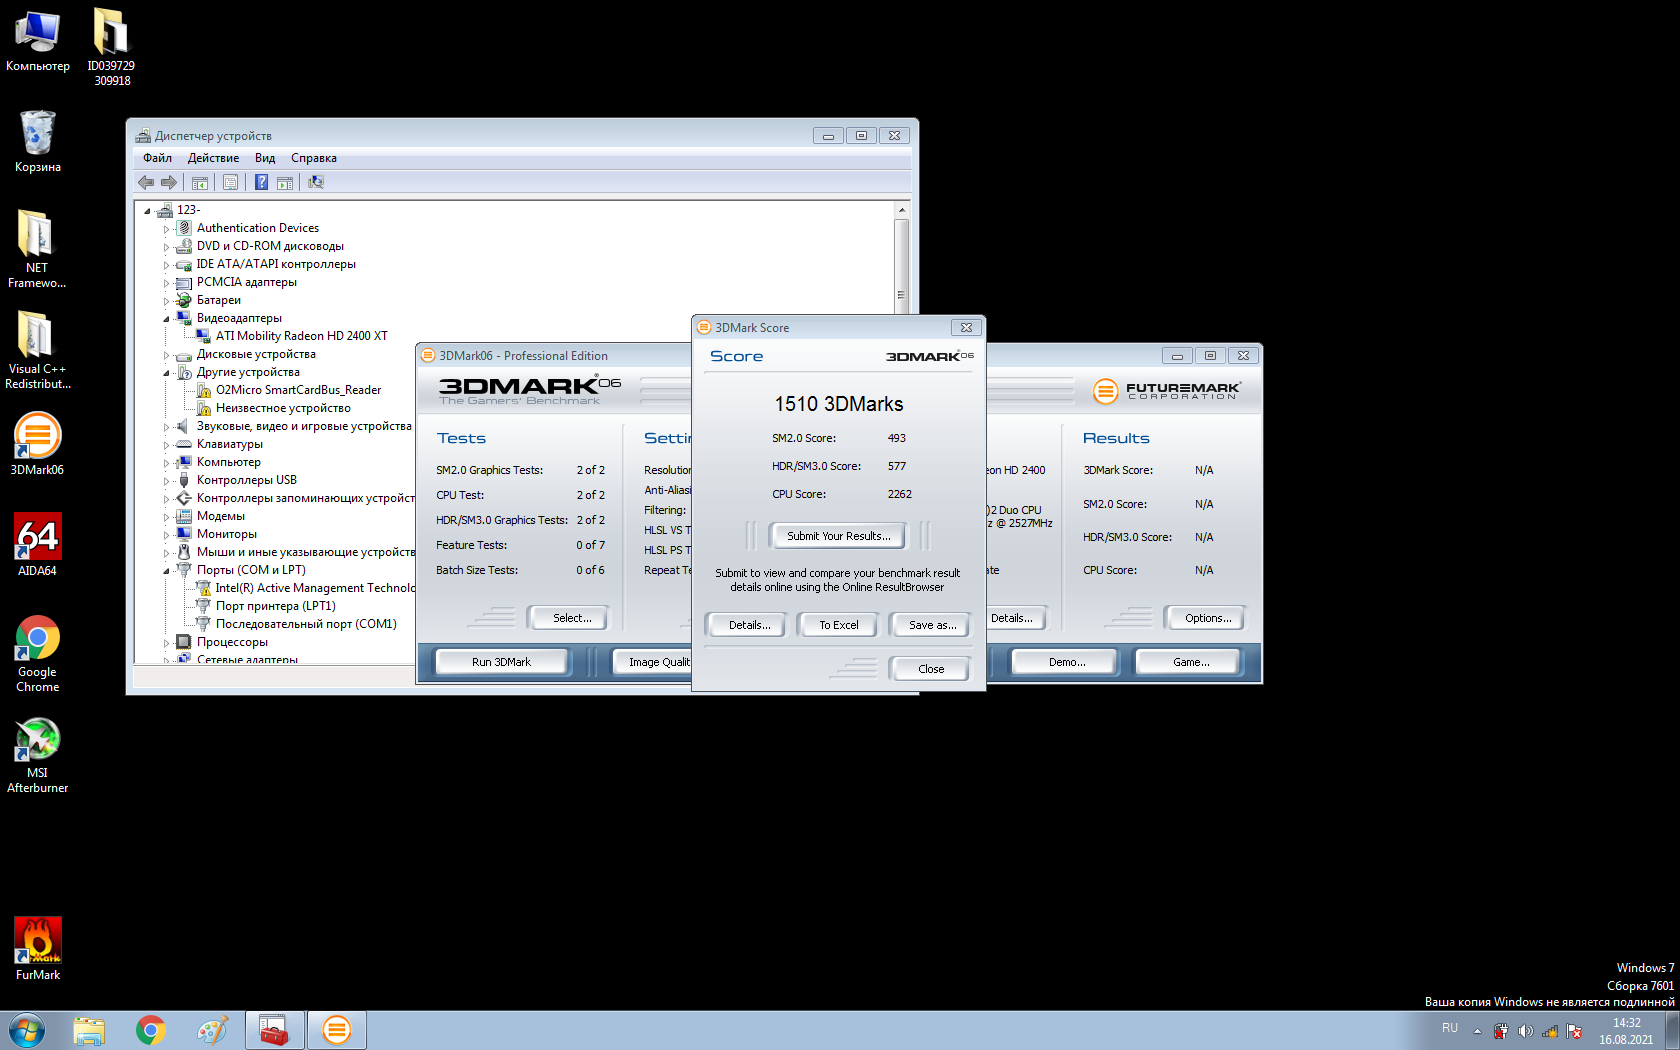1680x1050 pixels.
Task: Open the Справка menu
Action: tap(314, 158)
